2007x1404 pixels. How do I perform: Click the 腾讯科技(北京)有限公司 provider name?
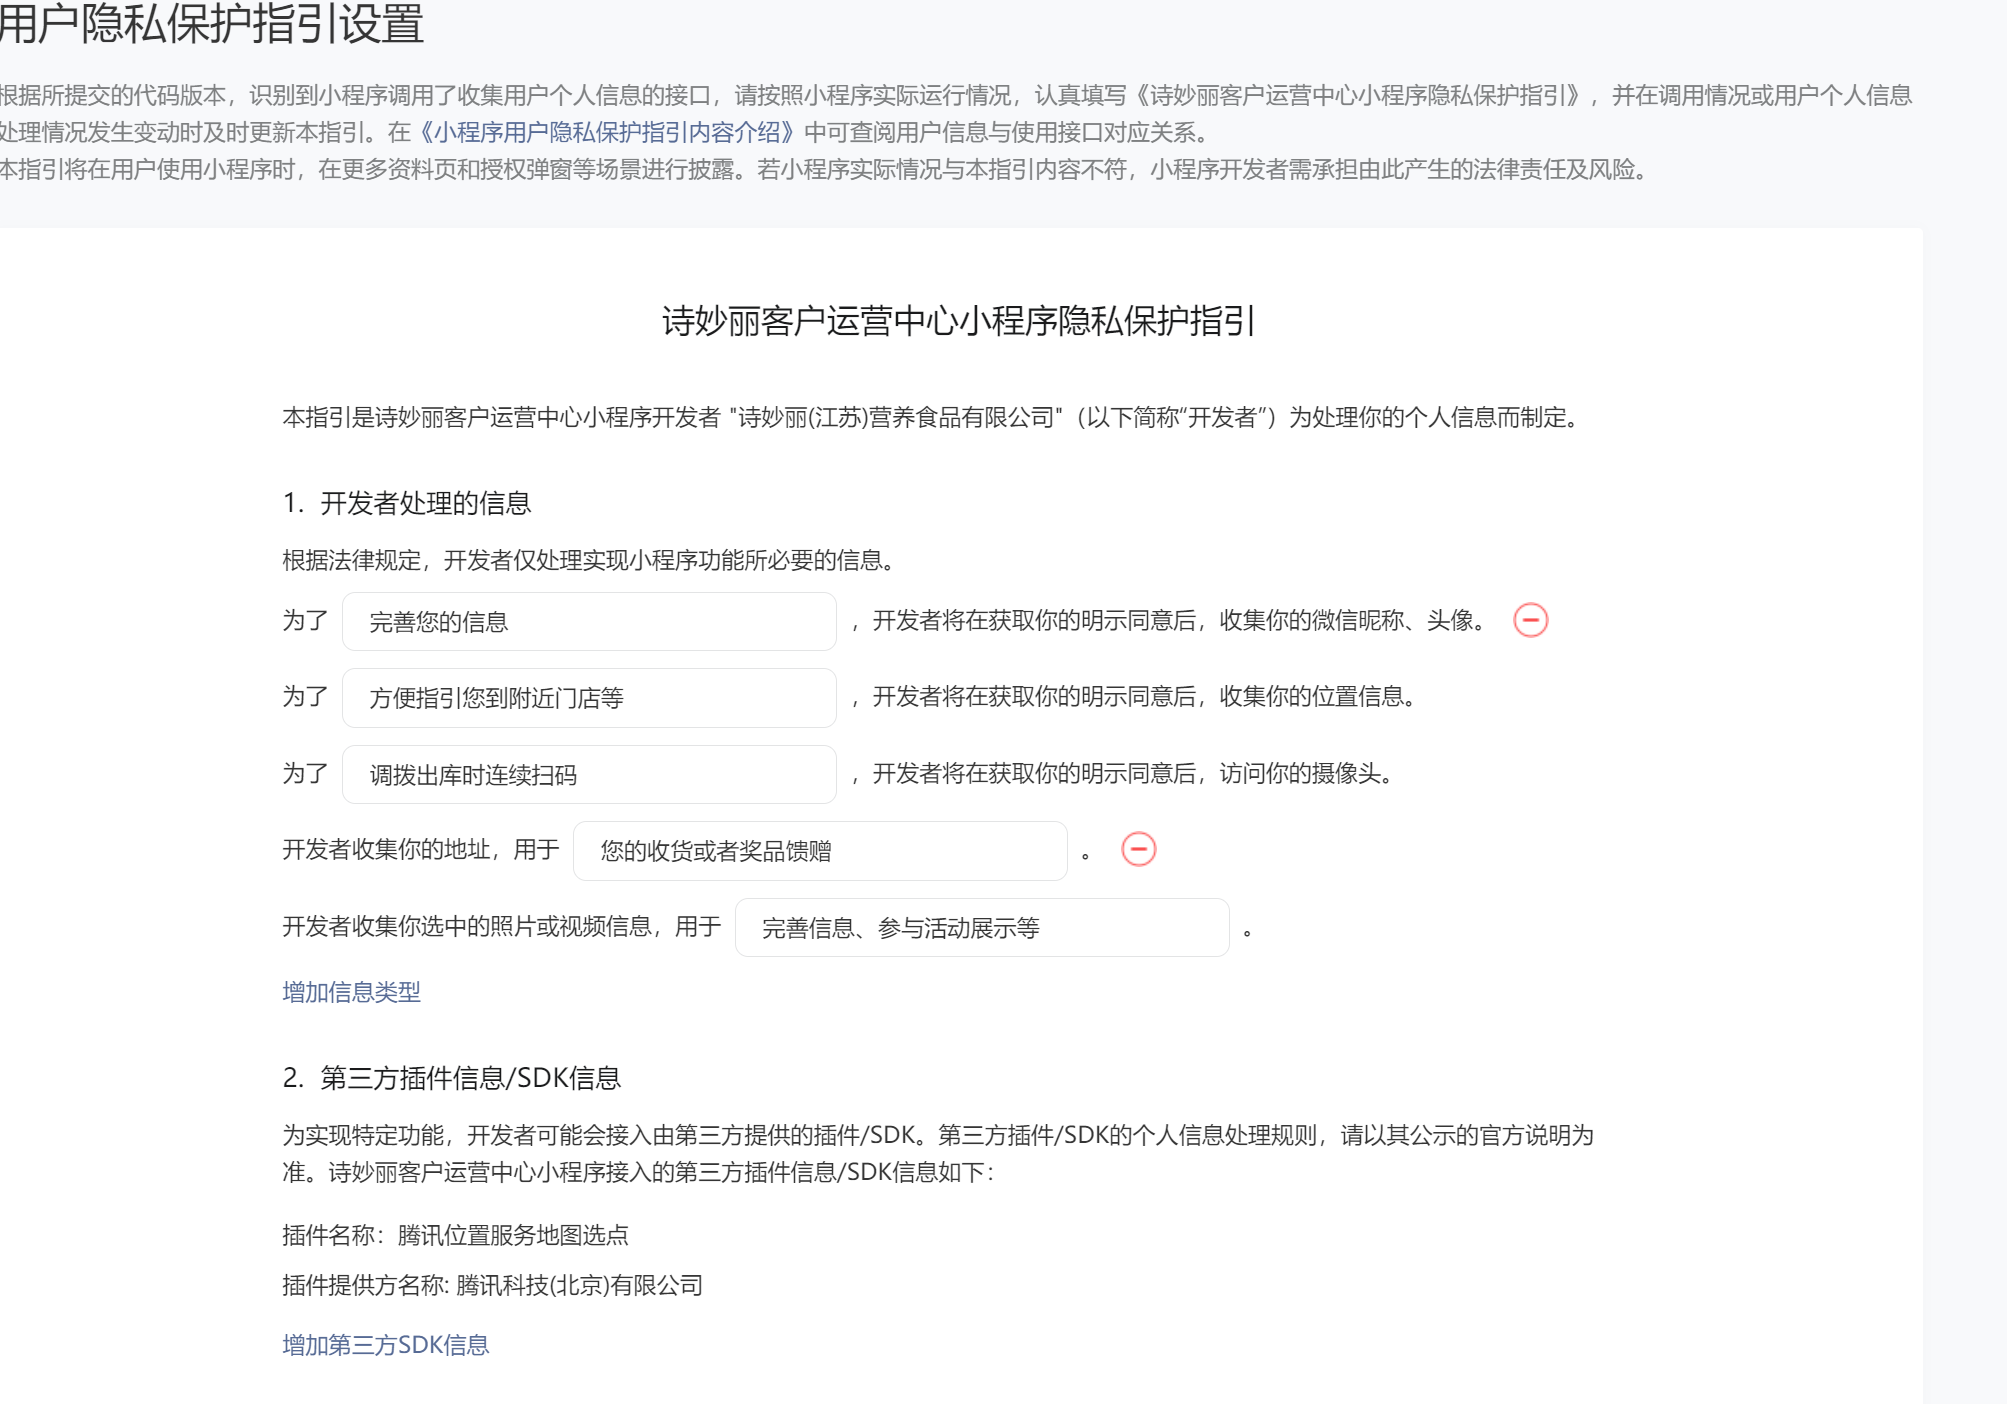tap(579, 1285)
